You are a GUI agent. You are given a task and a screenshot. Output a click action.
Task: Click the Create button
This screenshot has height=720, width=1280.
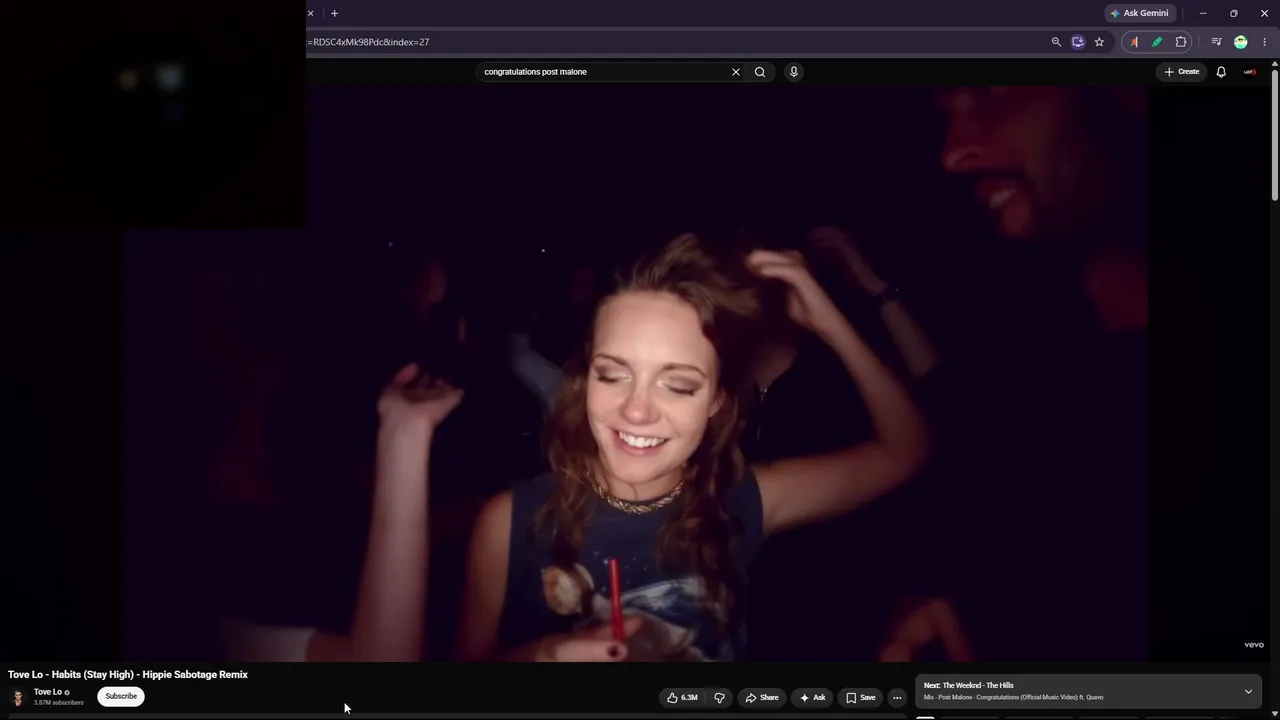click(x=1181, y=72)
